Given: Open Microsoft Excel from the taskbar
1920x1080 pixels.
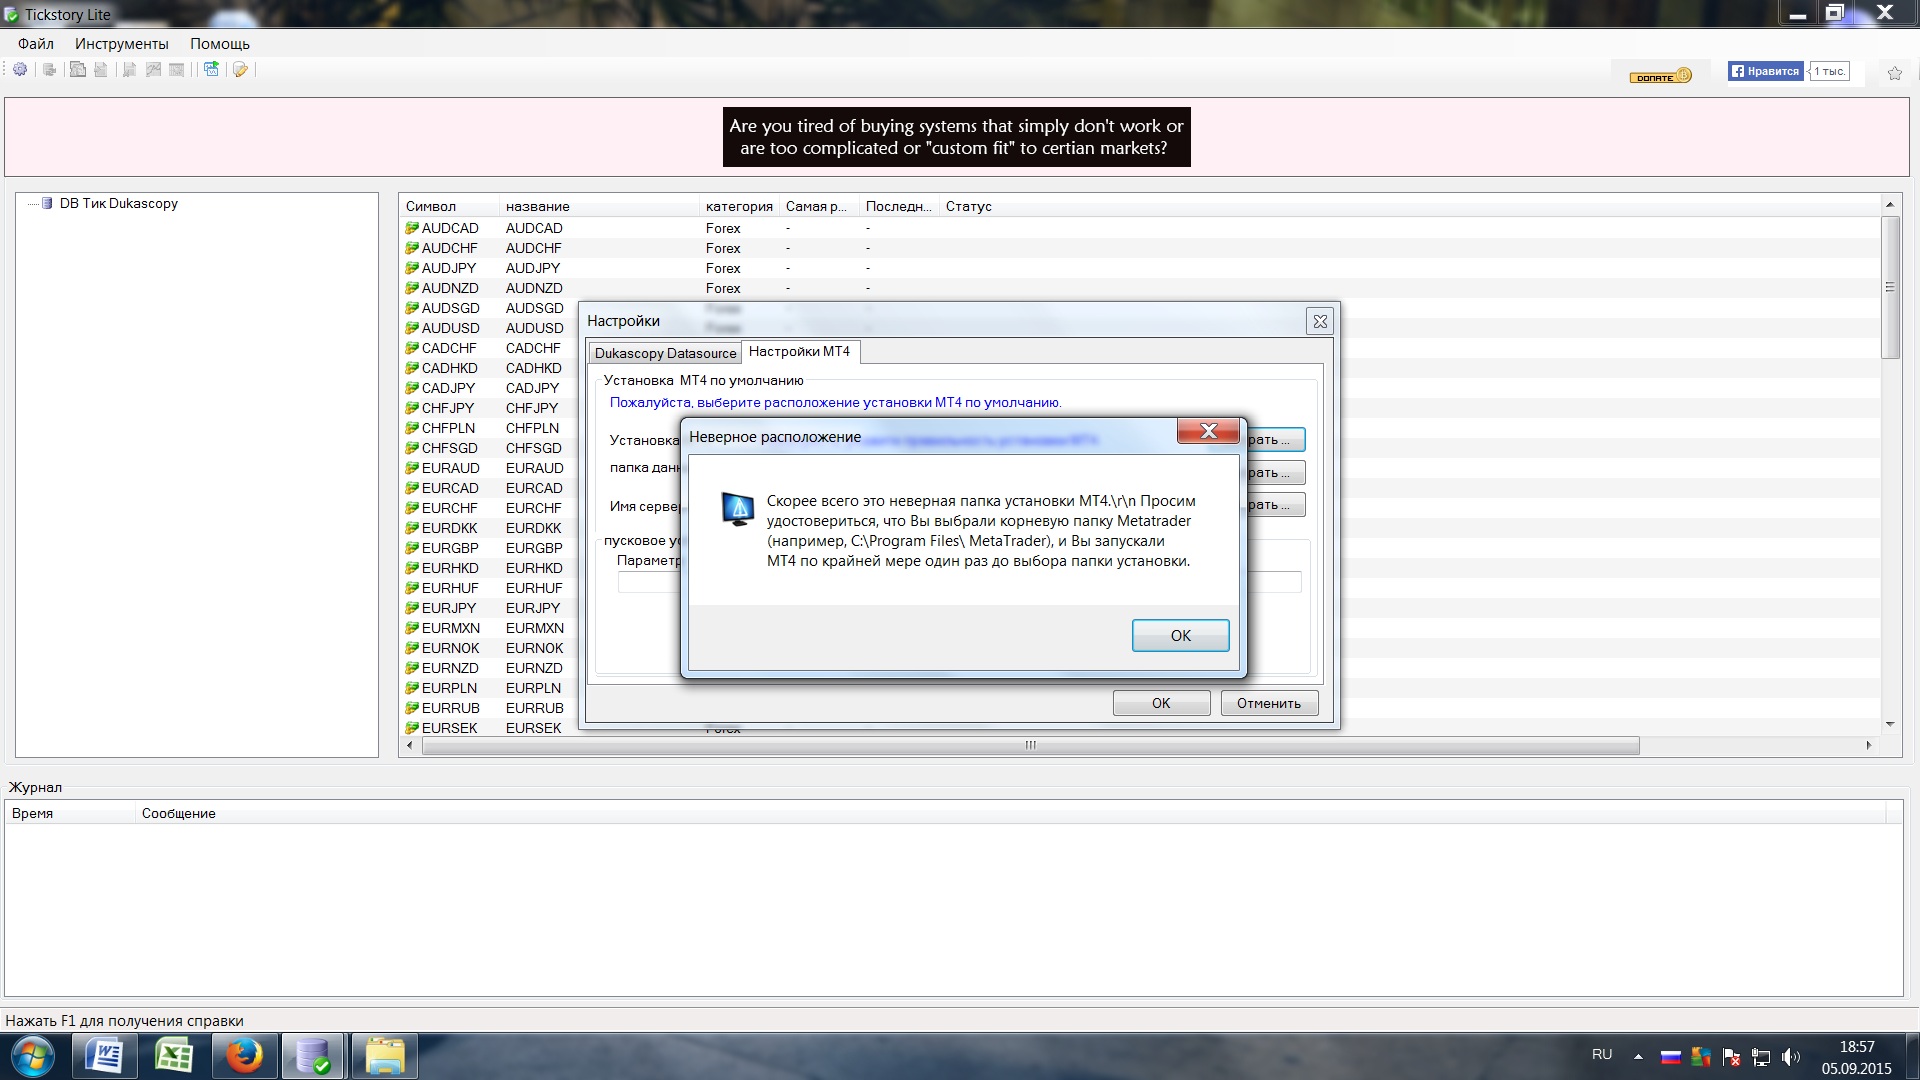Looking at the screenshot, I should point(174,1056).
